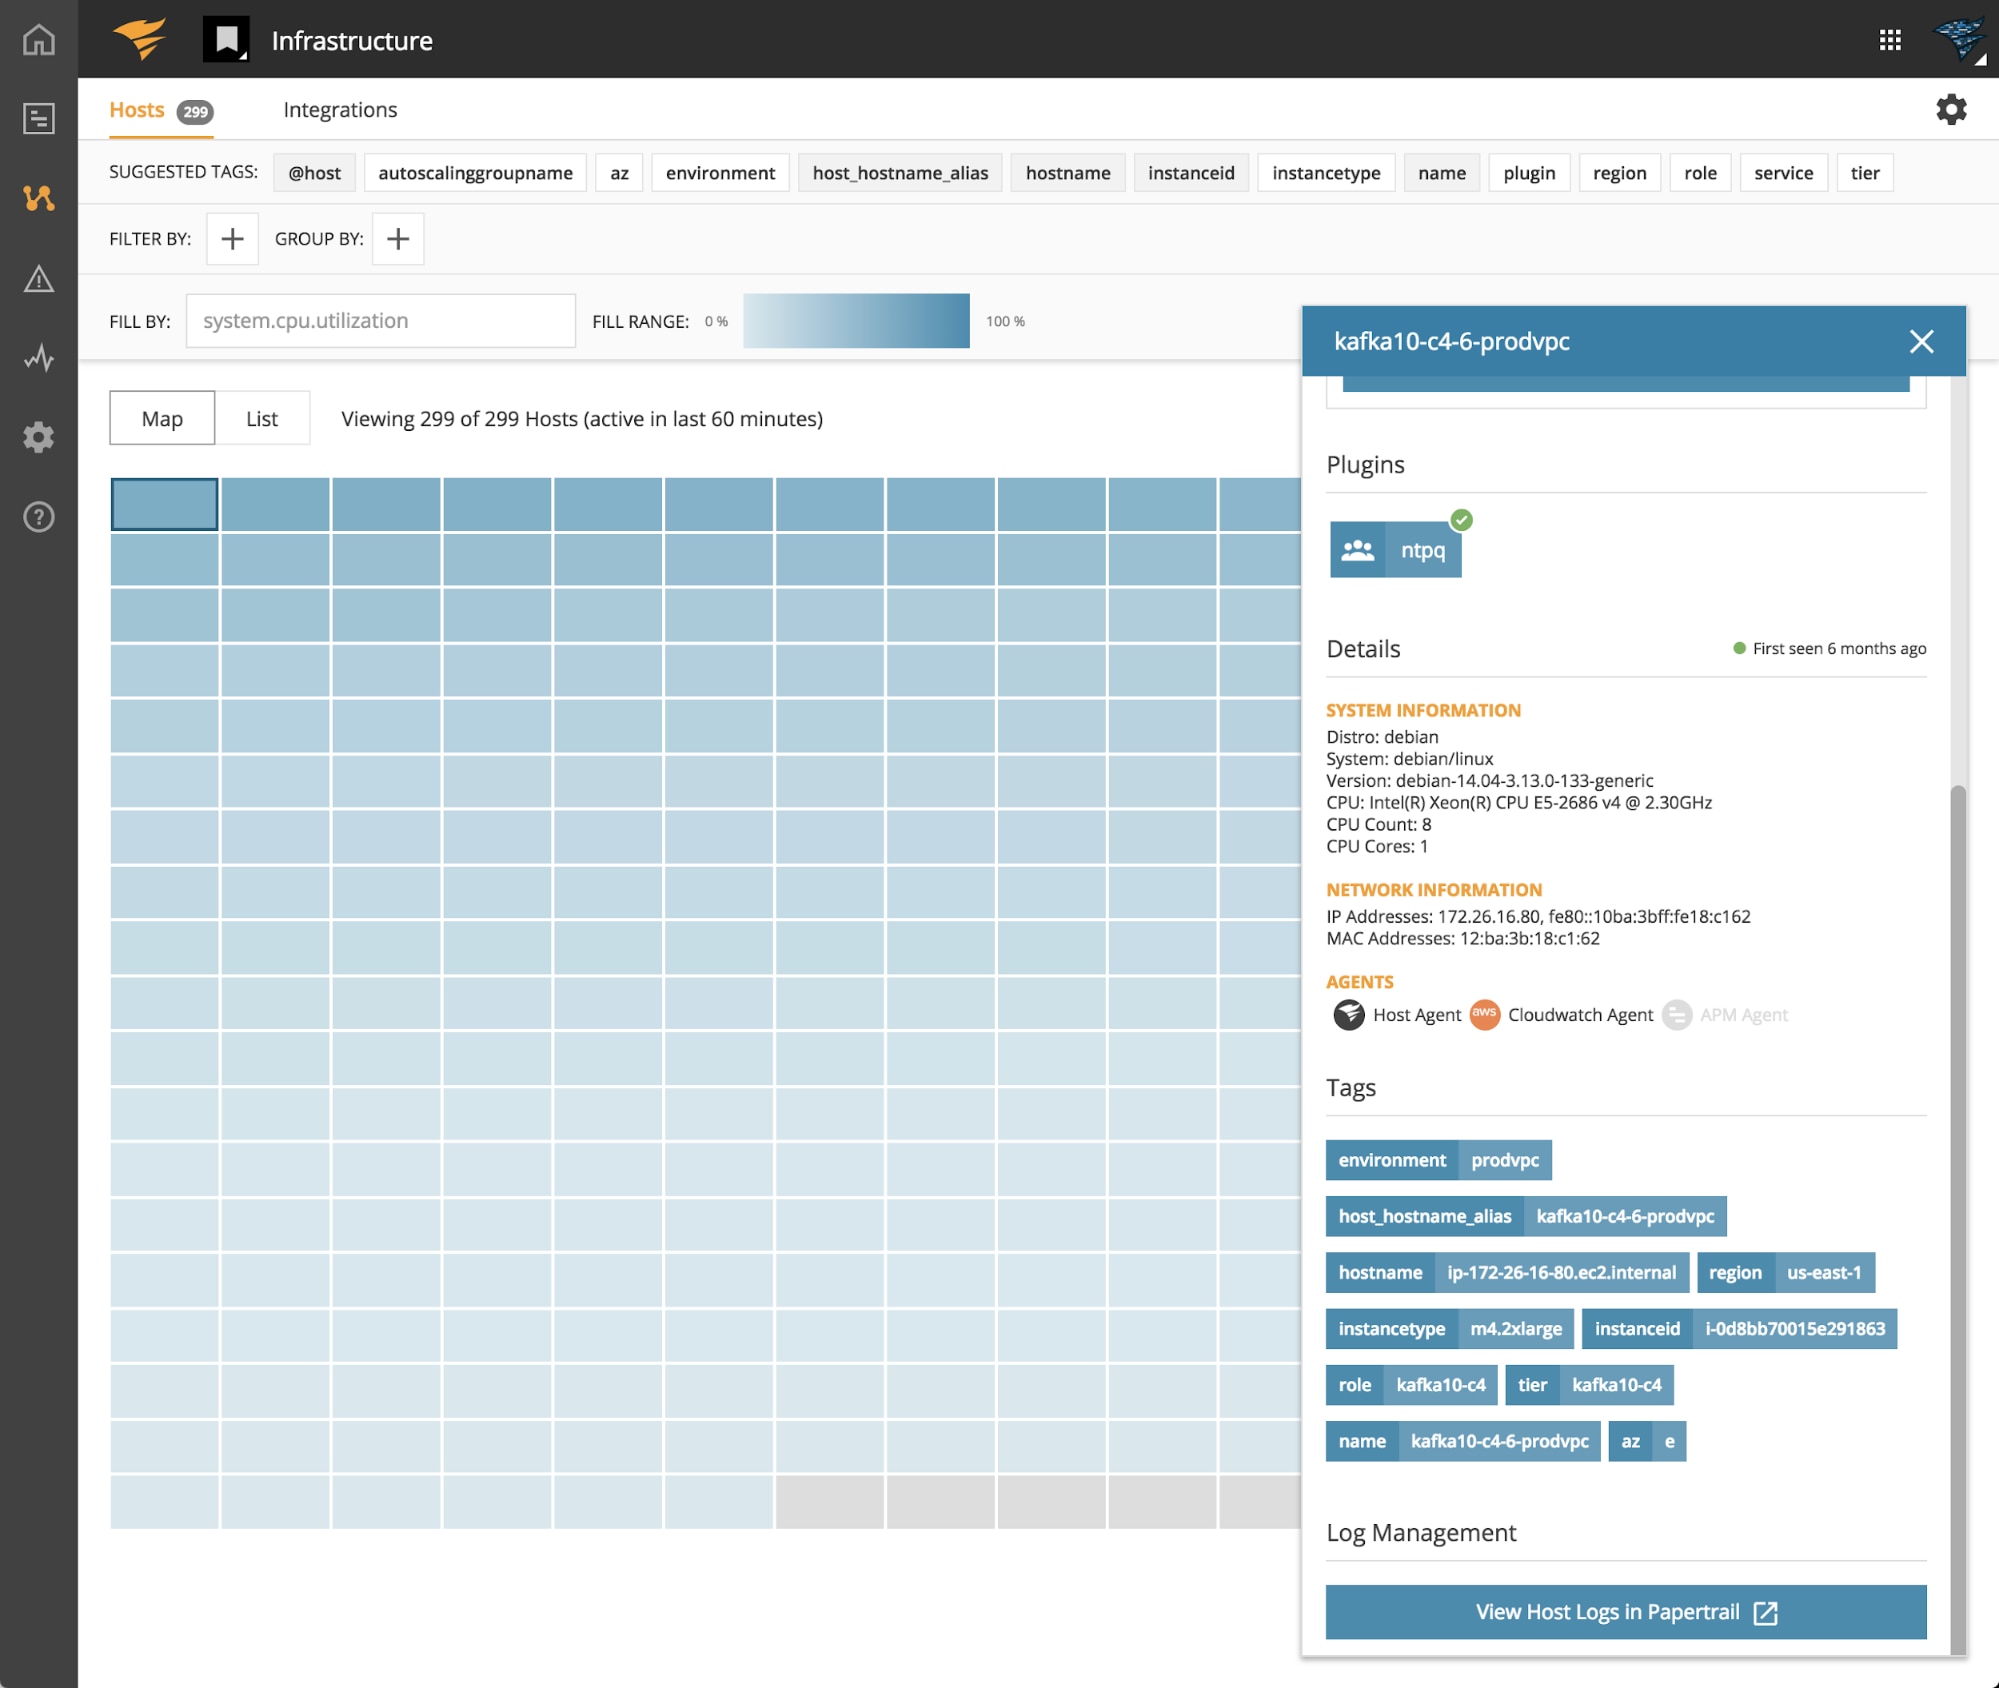1999x1688 pixels.
Task: Click the system.cpu.utilization input field
Action: click(378, 318)
